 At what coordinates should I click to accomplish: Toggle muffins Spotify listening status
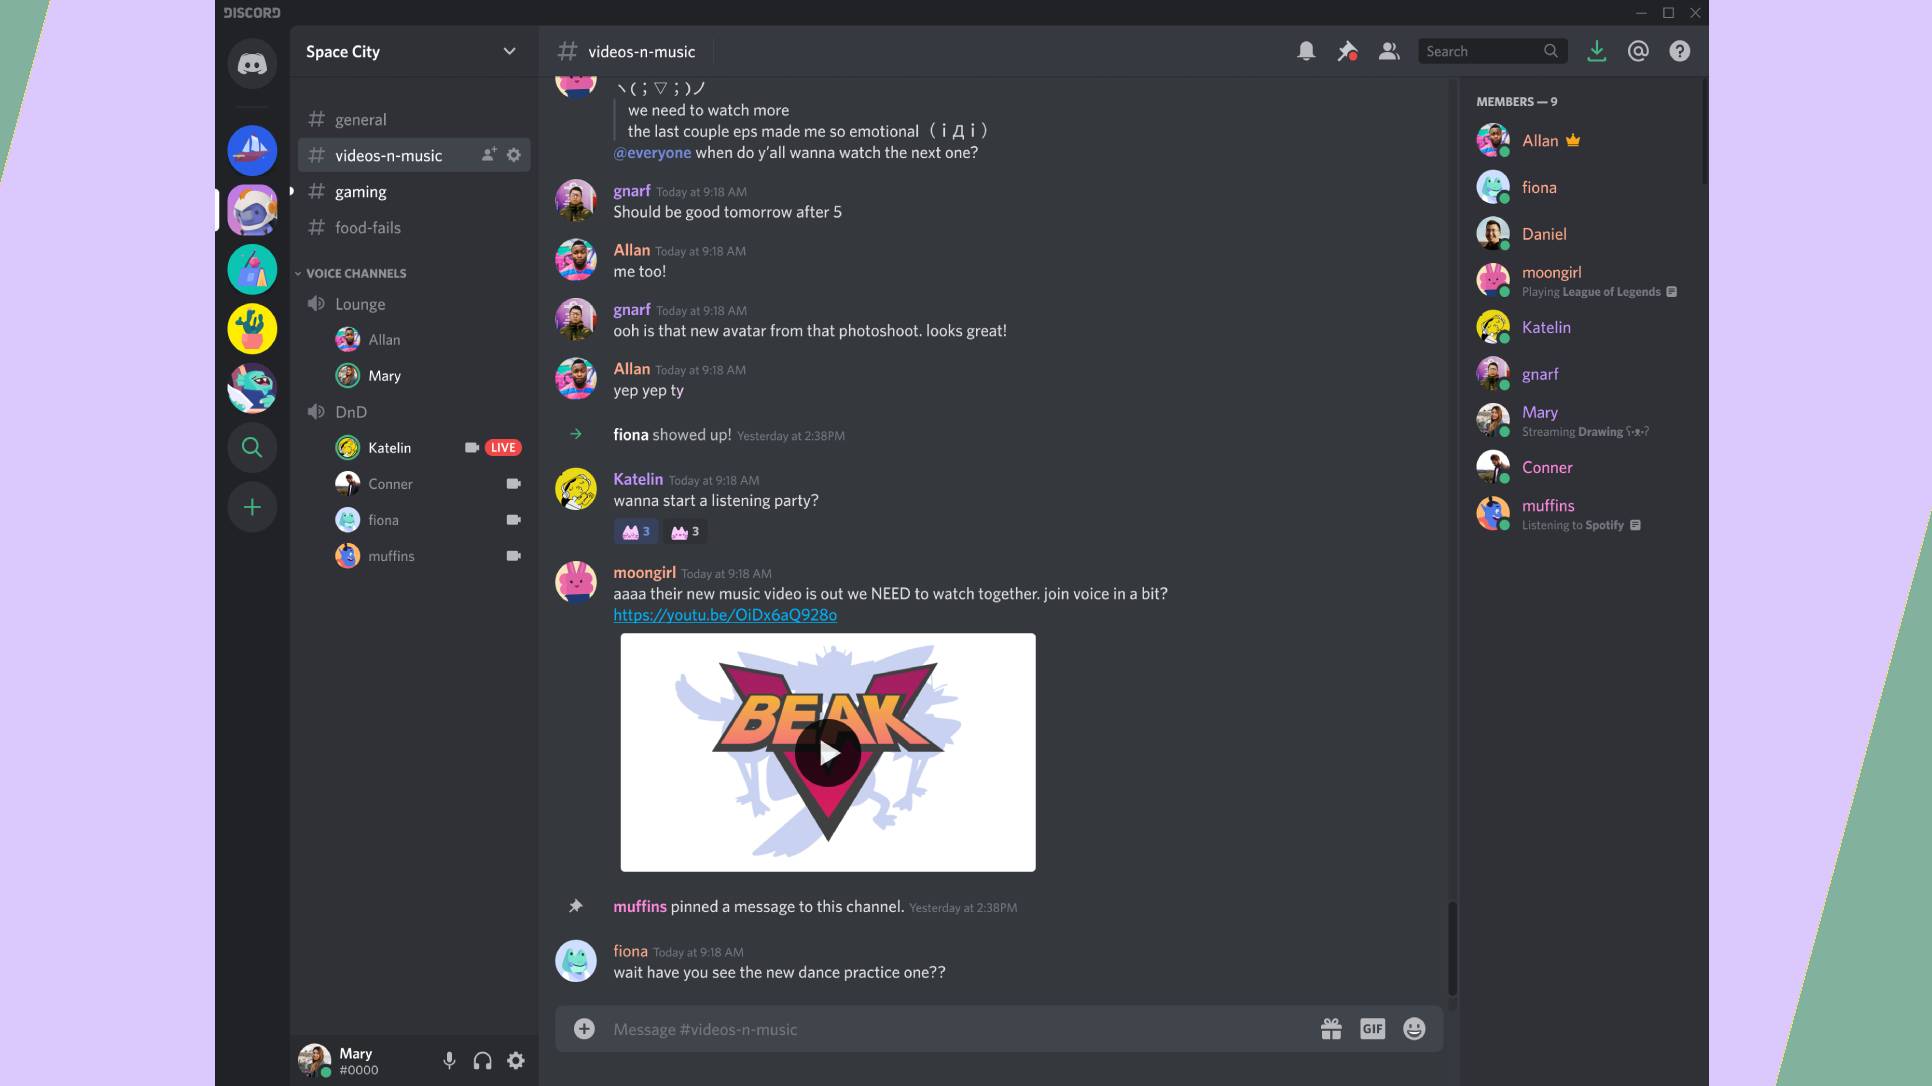tap(1633, 524)
